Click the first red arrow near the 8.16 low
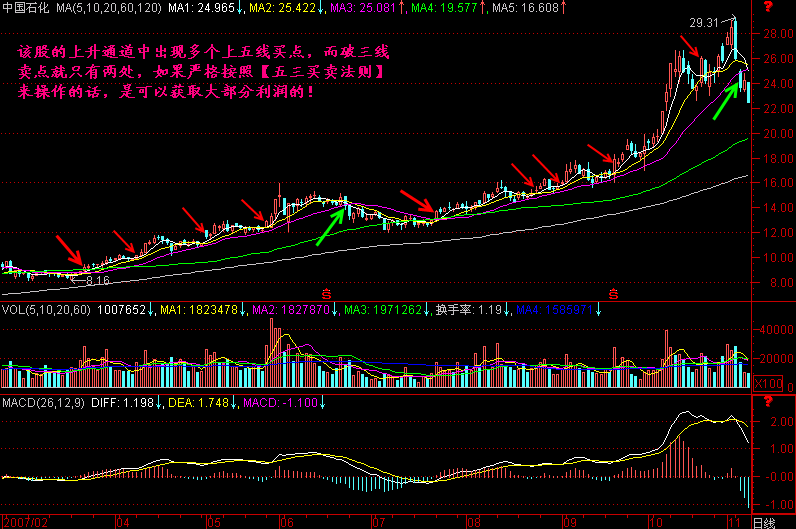This screenshot has height=529, width=796. coord(70,250)
